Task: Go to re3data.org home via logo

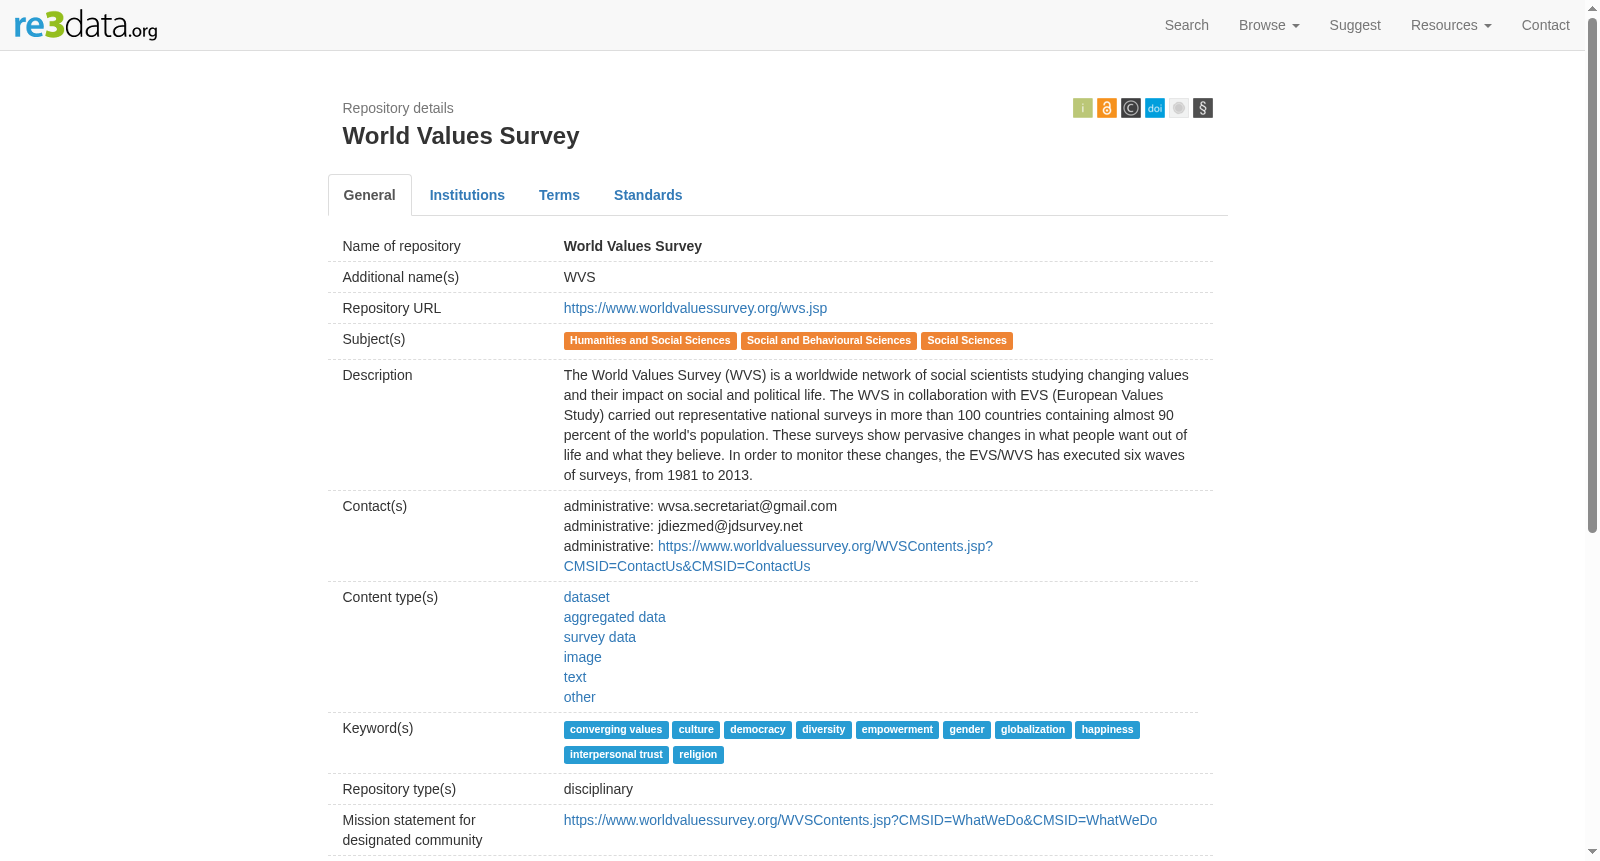Action: click(x=86, y=25)
